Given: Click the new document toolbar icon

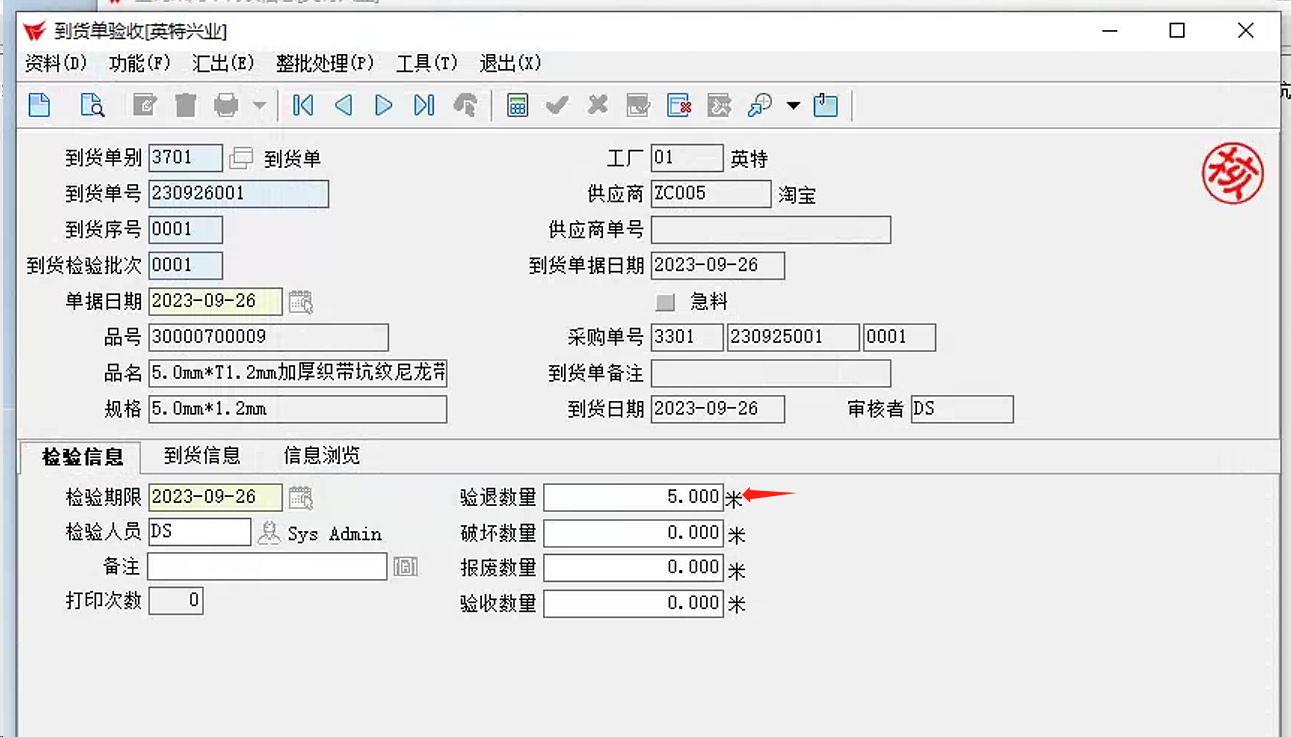Looking at the screenshot, I should pyautogui.click(x=39, y=105).
